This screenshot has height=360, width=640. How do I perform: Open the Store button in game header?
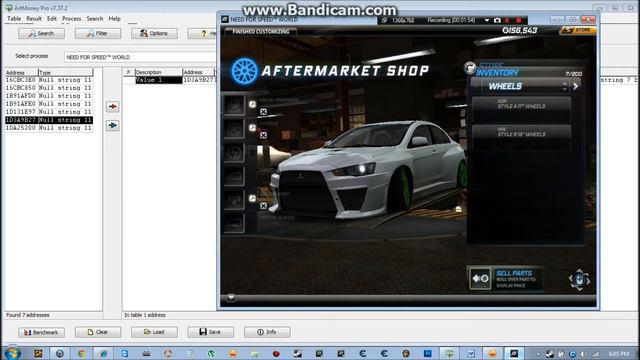[578, 30]
